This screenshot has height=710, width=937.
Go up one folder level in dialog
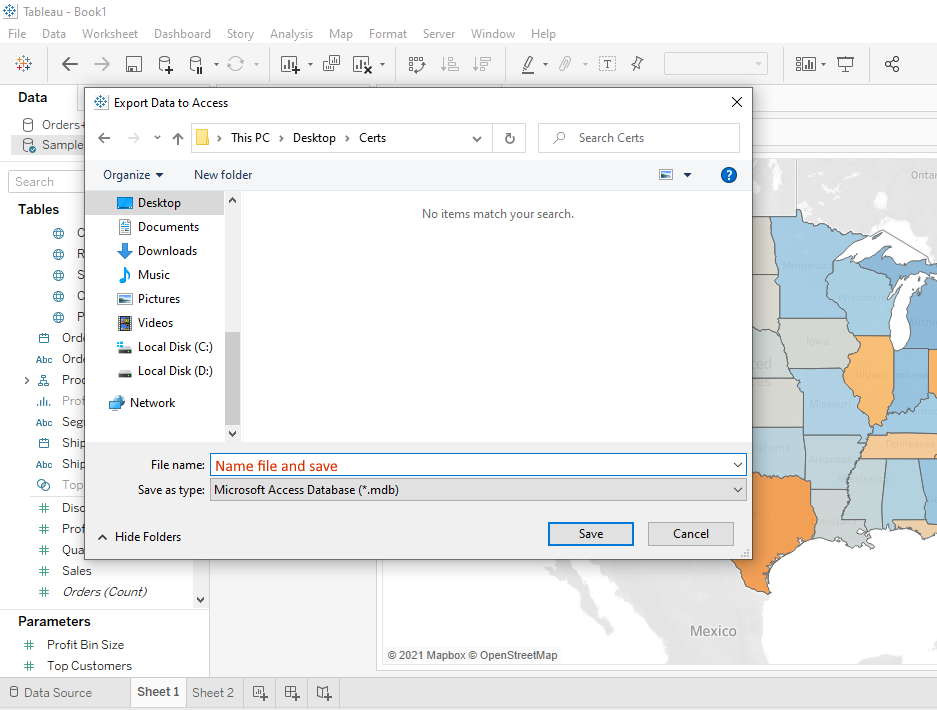click(x=177, y=139)
